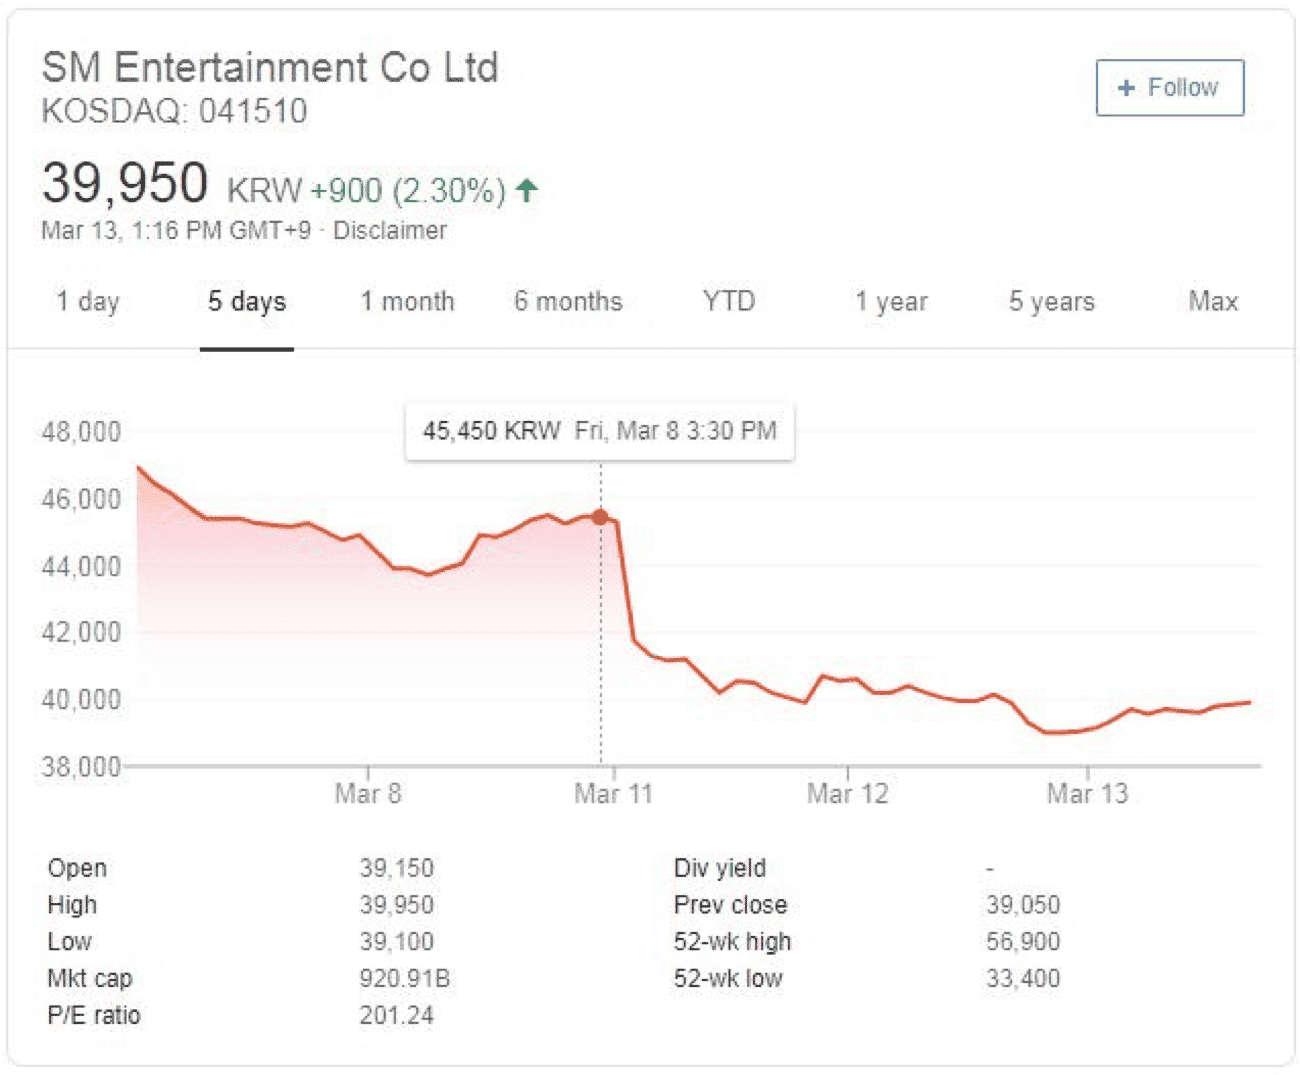This screenshot has width=1300, height=1075.
Task: Select the 5 days tab
Action: tap(247, 301)
